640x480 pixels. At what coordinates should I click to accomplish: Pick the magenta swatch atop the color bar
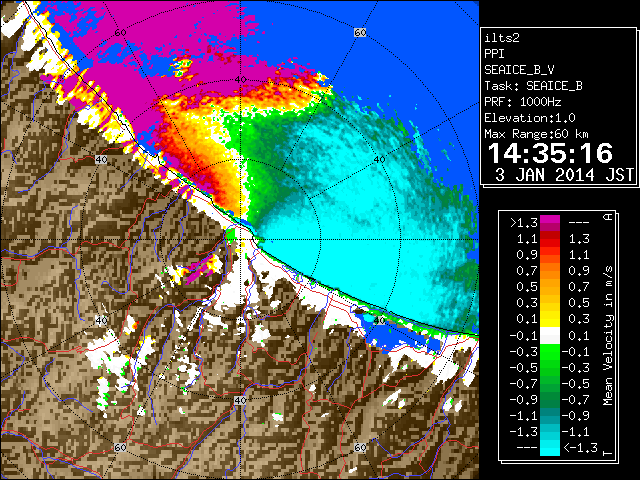point(550,220)
